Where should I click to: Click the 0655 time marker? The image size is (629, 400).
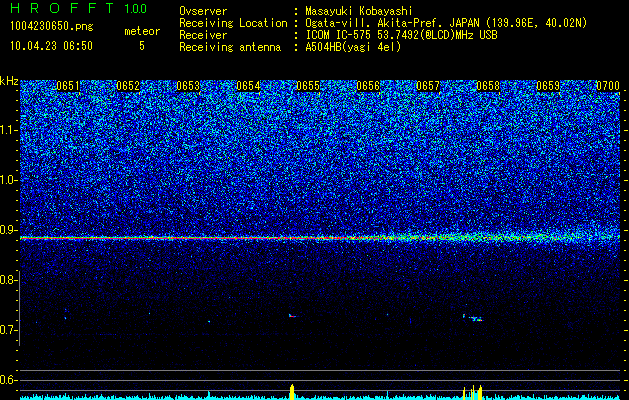click(x=308, y=86)
